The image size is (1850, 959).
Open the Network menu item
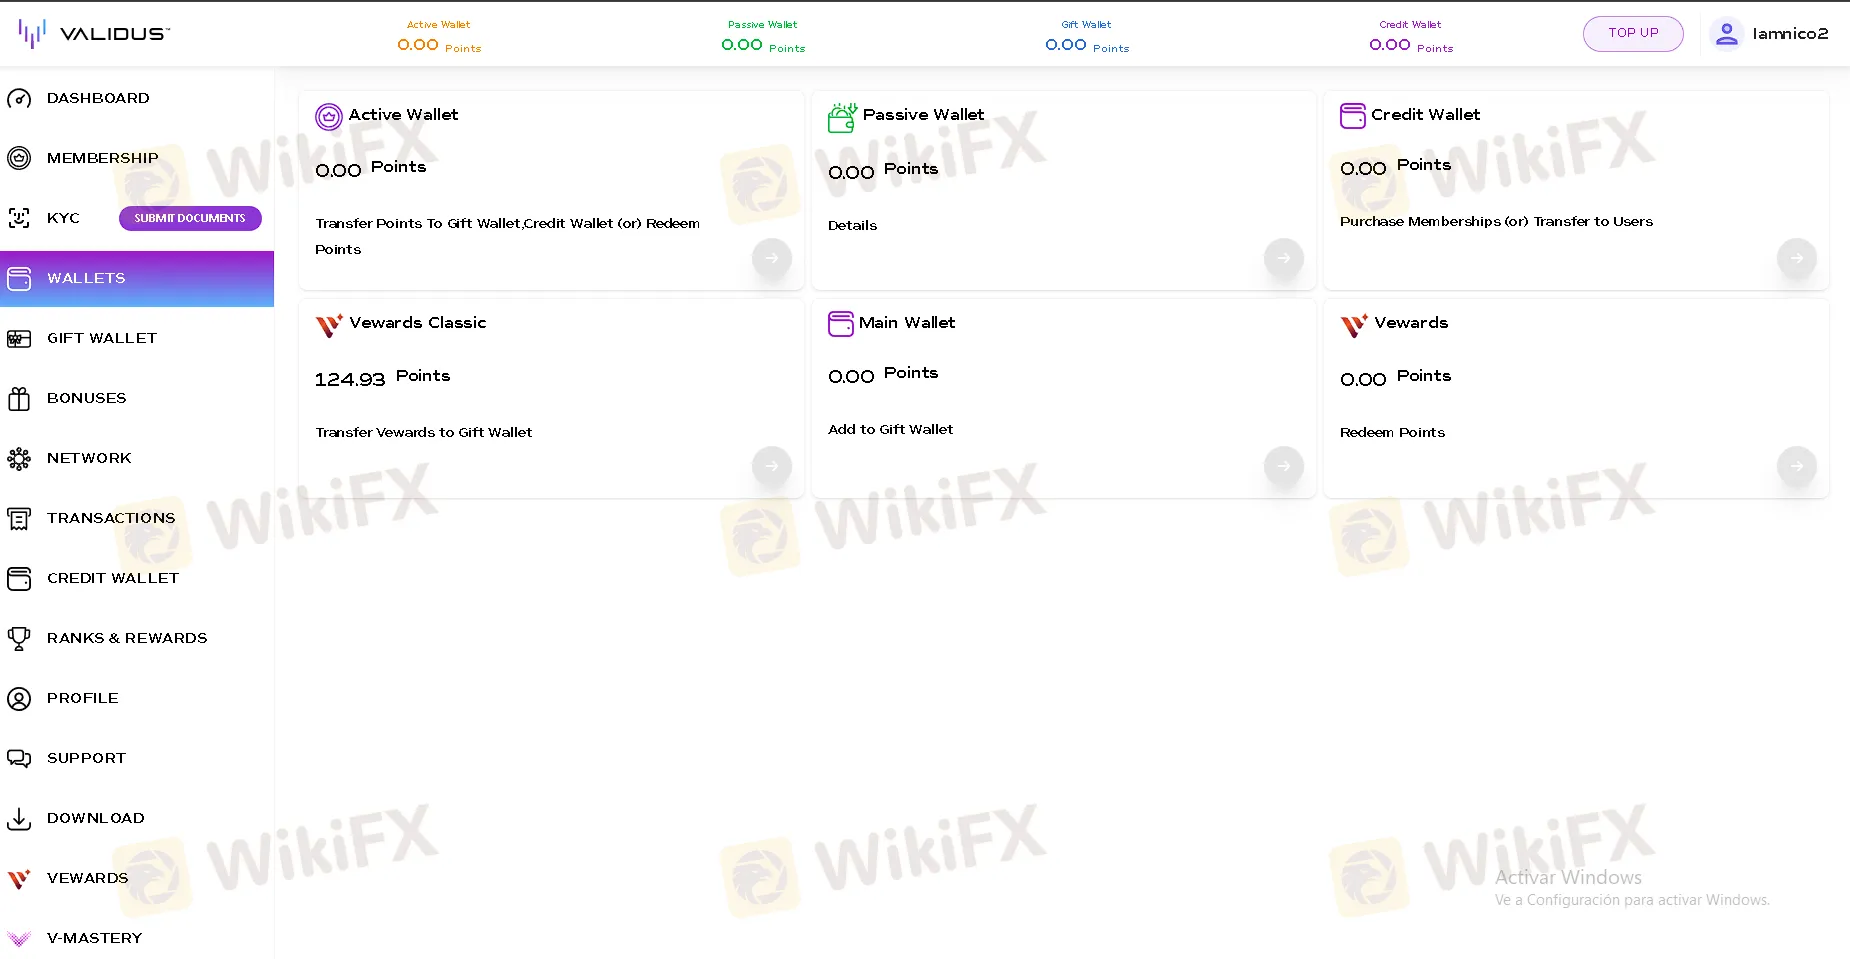[x=137, y=458]
